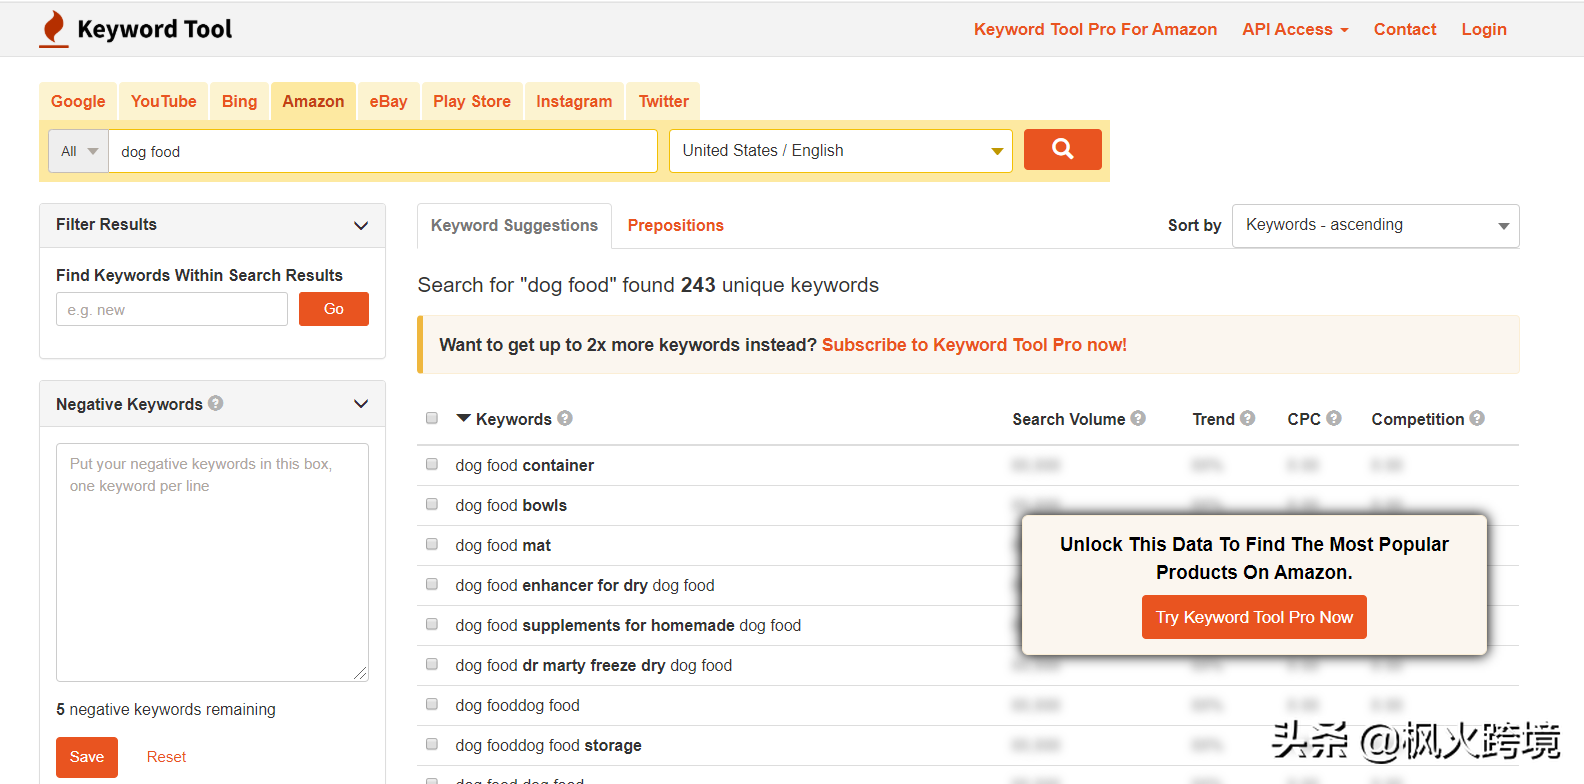Click the 'dog food container' keyword
The width and height of the screenshot is (1584, 784).
[x=525, y=465]
